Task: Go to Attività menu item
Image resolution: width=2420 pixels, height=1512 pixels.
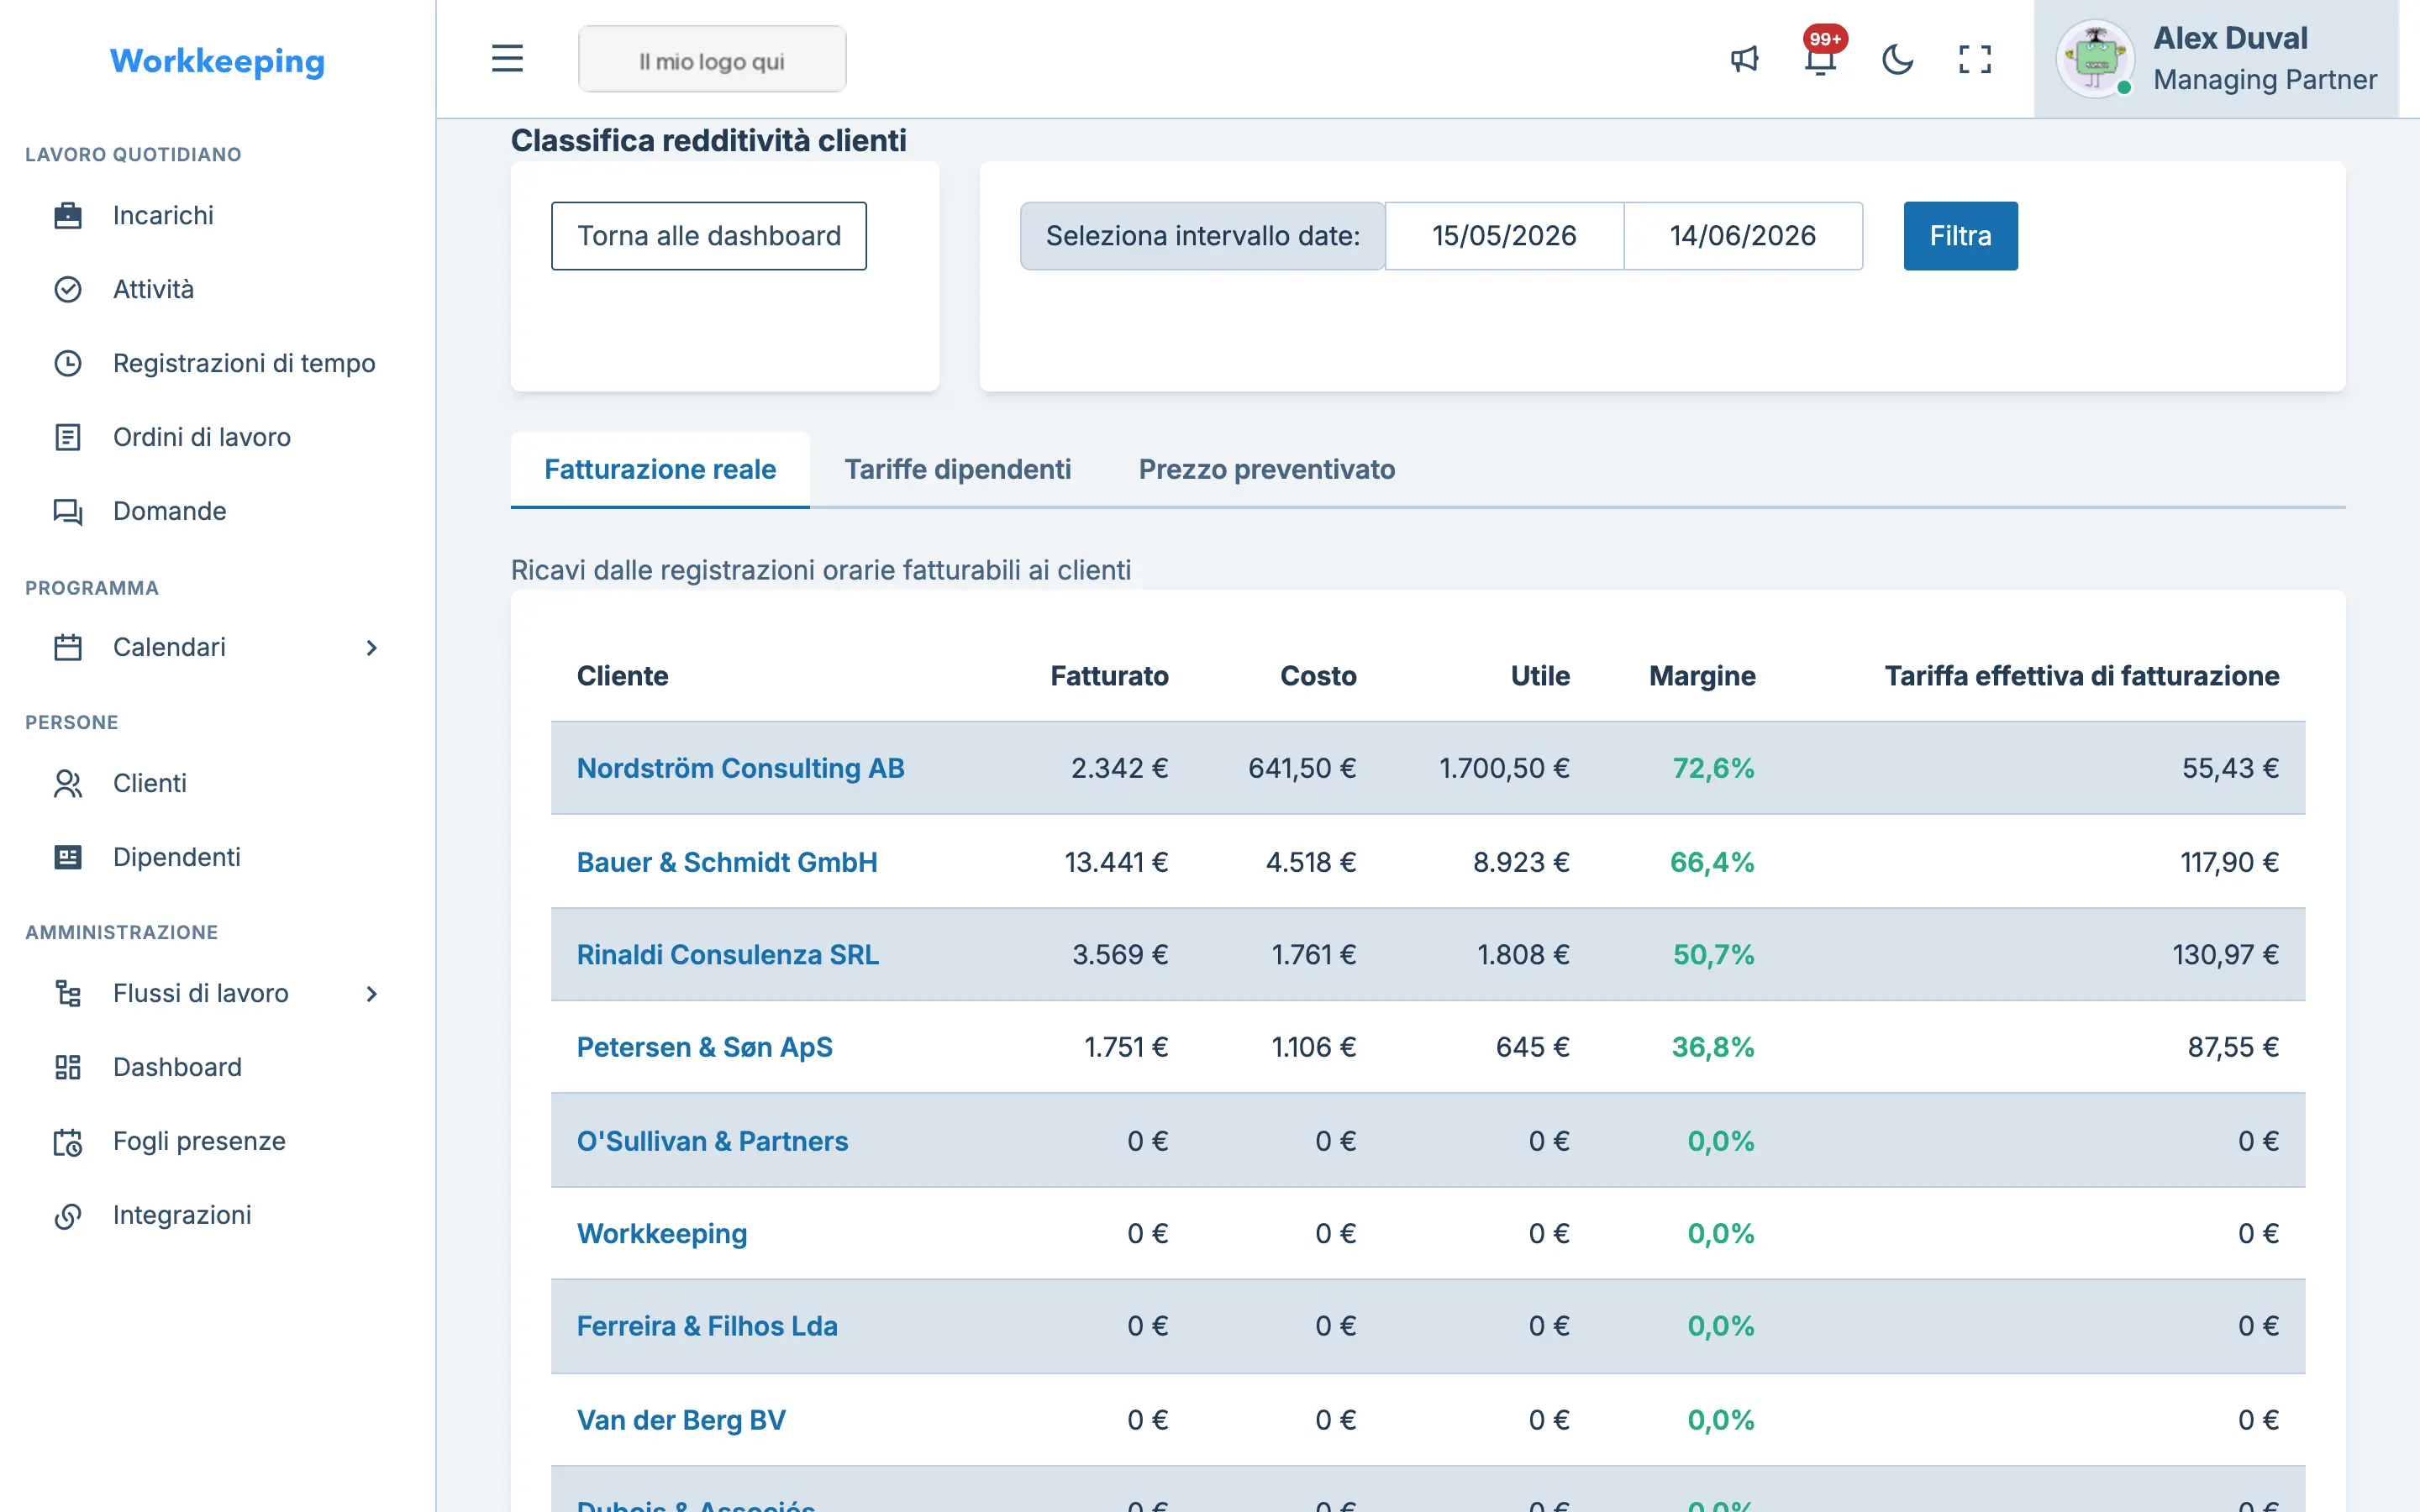Action: (x=153, y=289)
